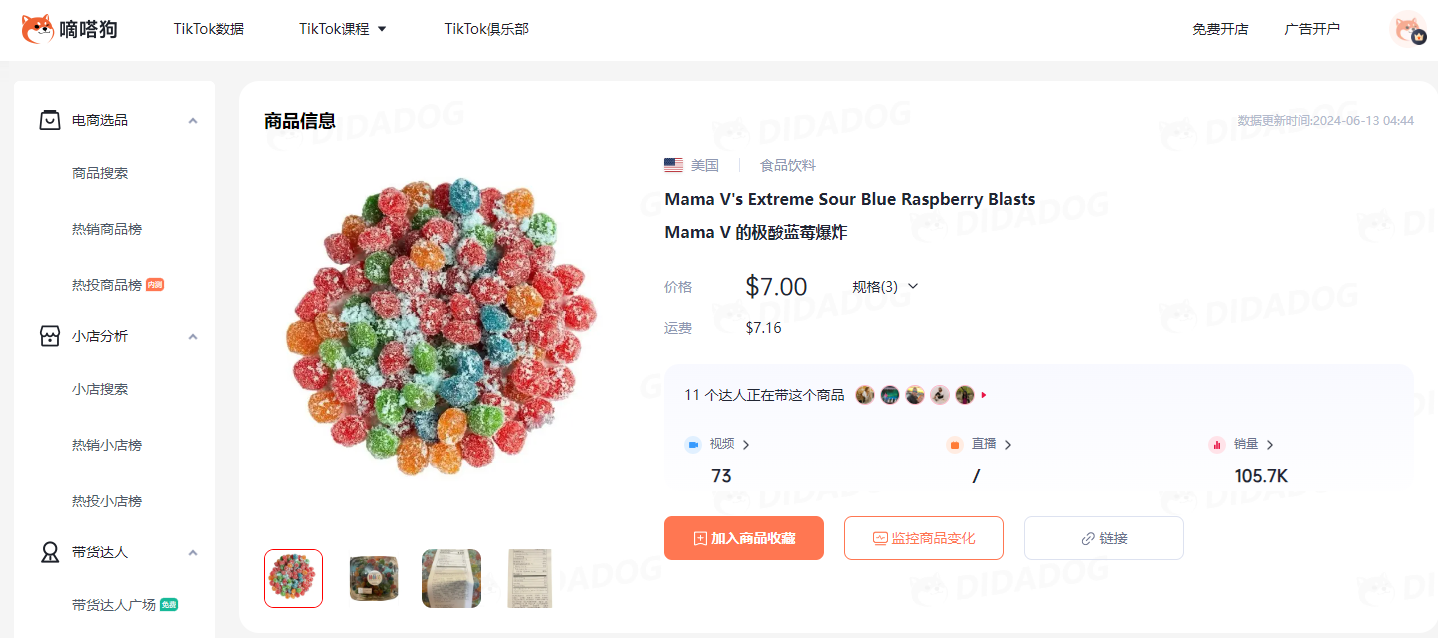Open the 规格(3) specification dropdown
1438x638 pixels.
885,287
